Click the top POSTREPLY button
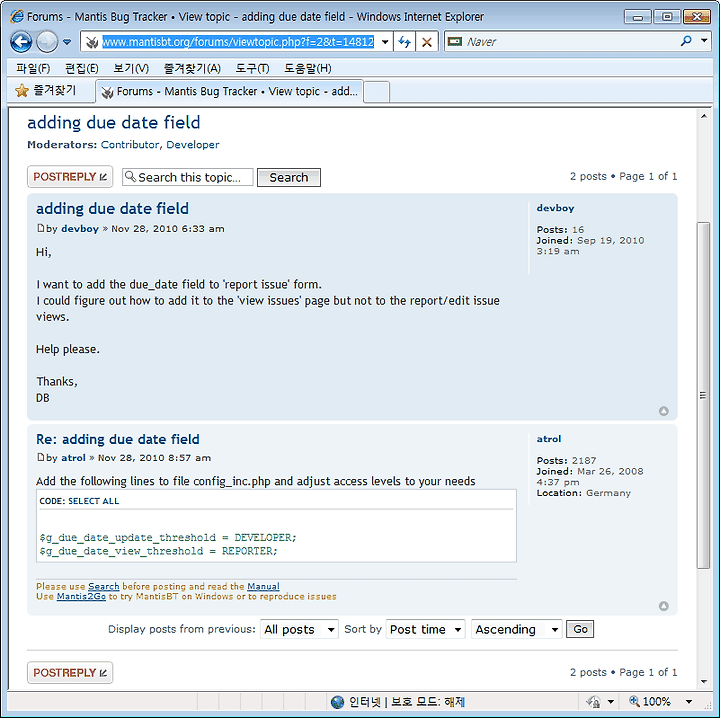The height and width of the screenshot is (718, 720). click(70, 177)
